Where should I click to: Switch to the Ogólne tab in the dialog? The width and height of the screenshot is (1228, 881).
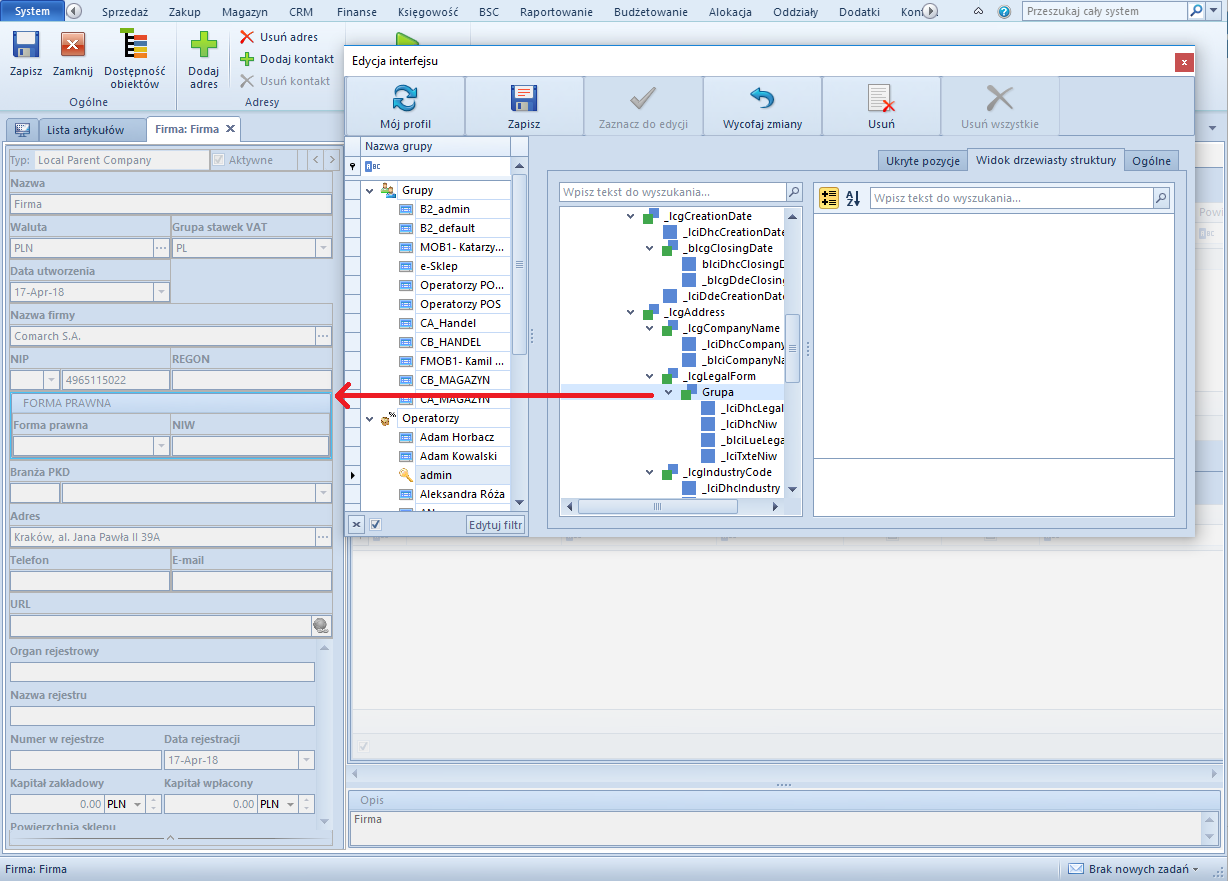[x=1151, y=161]
